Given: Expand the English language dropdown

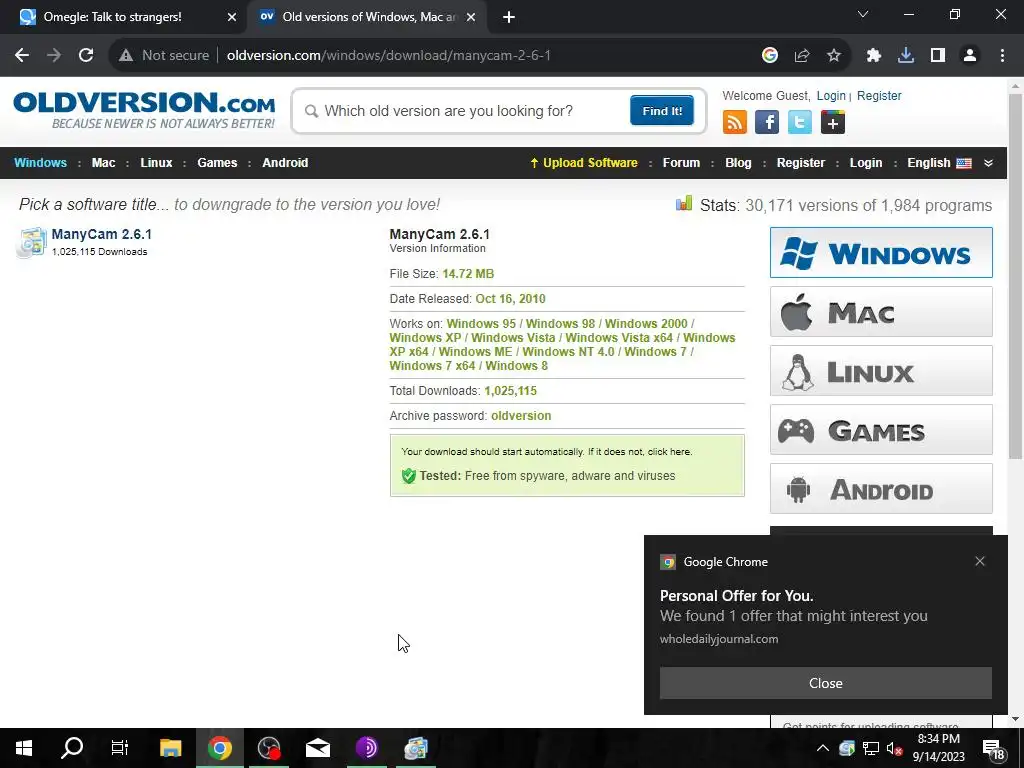Looking at the screenshot, I should pos(988,163).
